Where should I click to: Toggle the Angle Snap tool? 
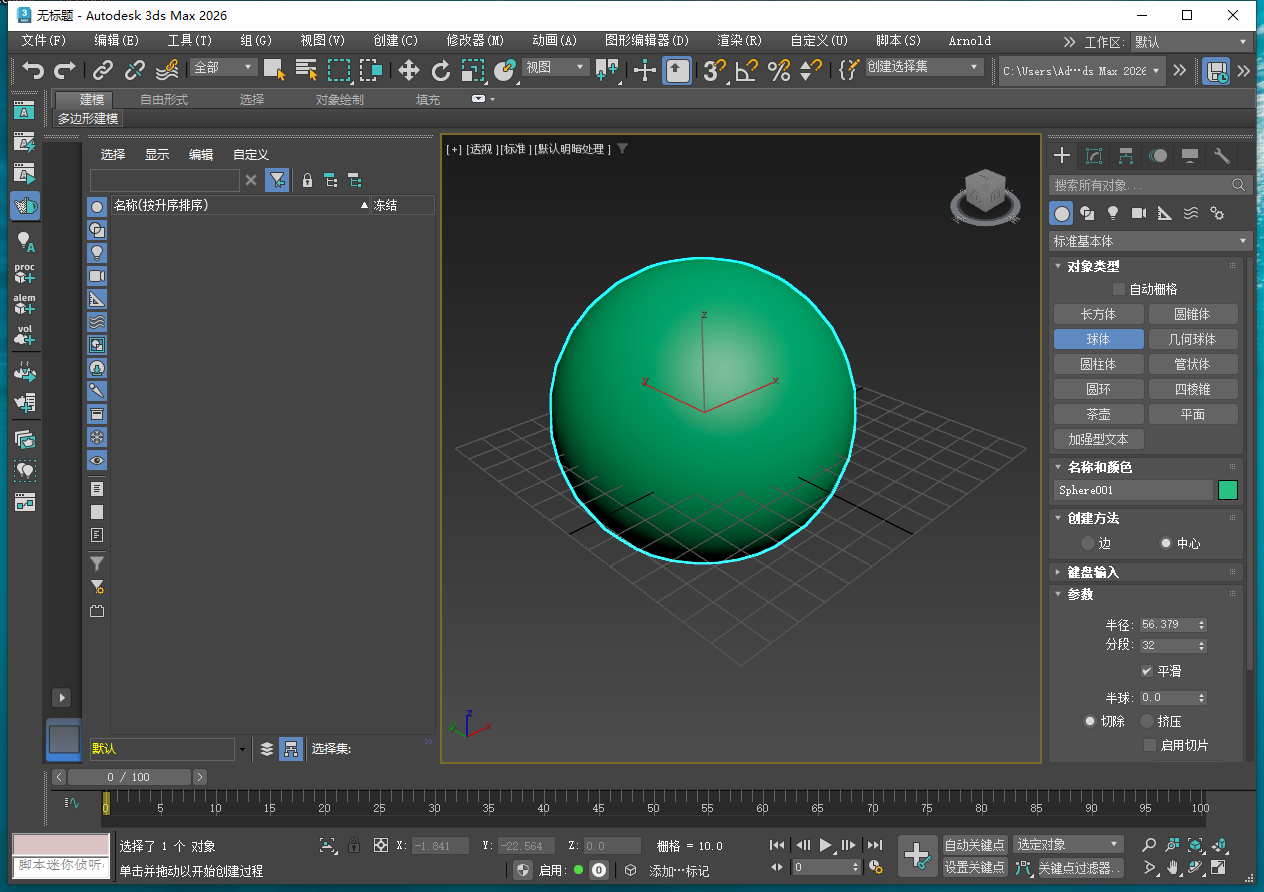(x=746, y=70)
